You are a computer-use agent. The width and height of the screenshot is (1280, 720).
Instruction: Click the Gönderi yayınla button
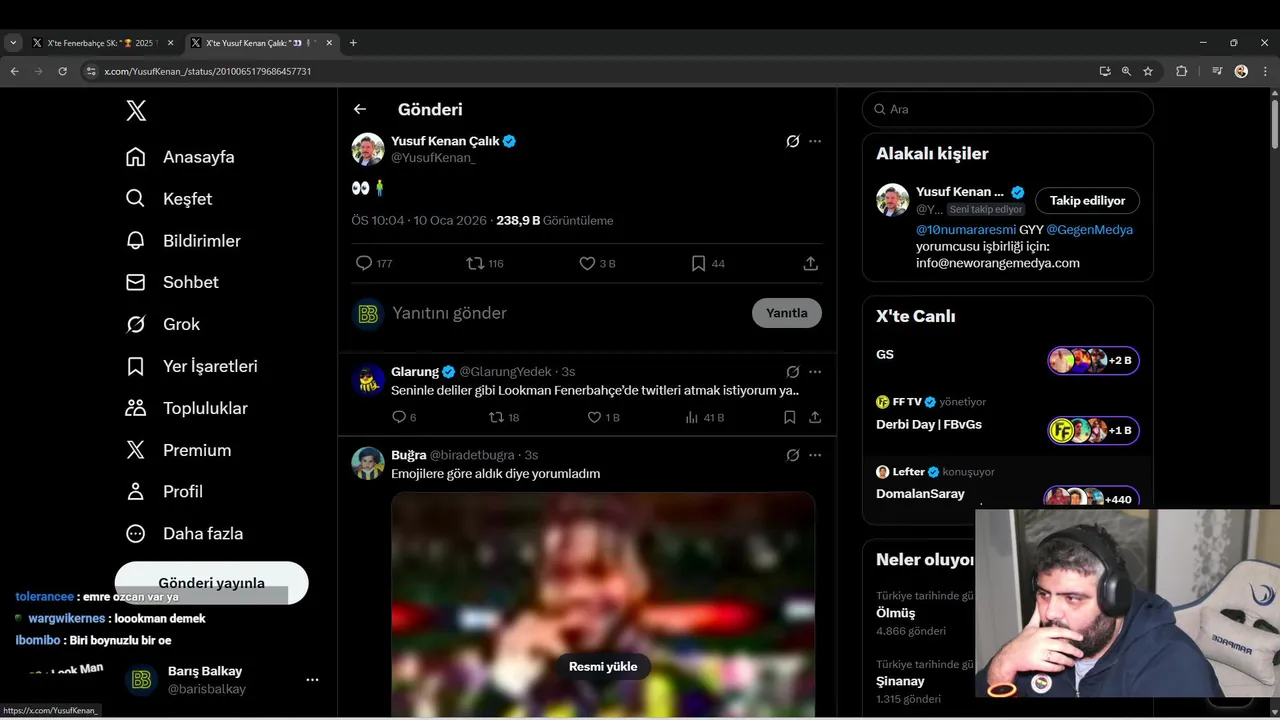point(211,583)
